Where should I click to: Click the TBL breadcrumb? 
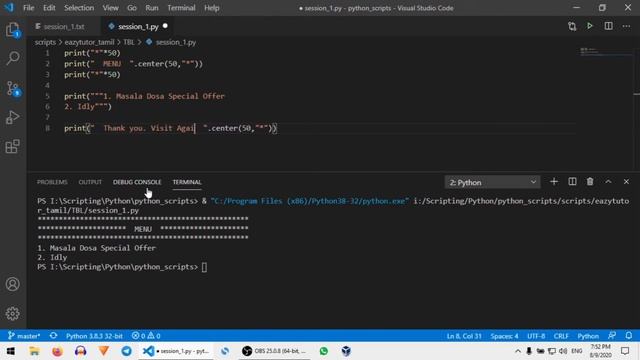click(x=129, y=42)
